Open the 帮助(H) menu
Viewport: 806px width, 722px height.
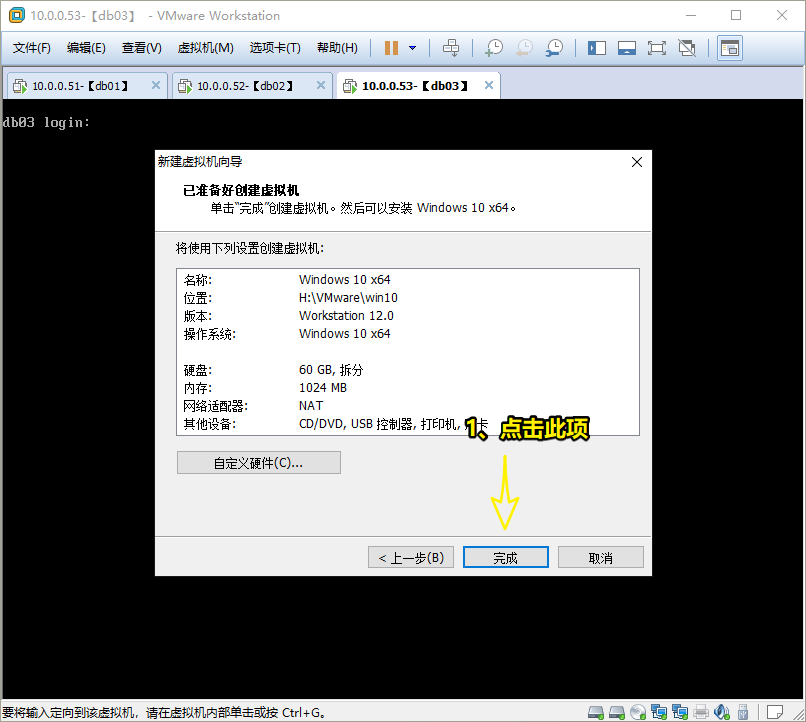click(x=337, y=48)
